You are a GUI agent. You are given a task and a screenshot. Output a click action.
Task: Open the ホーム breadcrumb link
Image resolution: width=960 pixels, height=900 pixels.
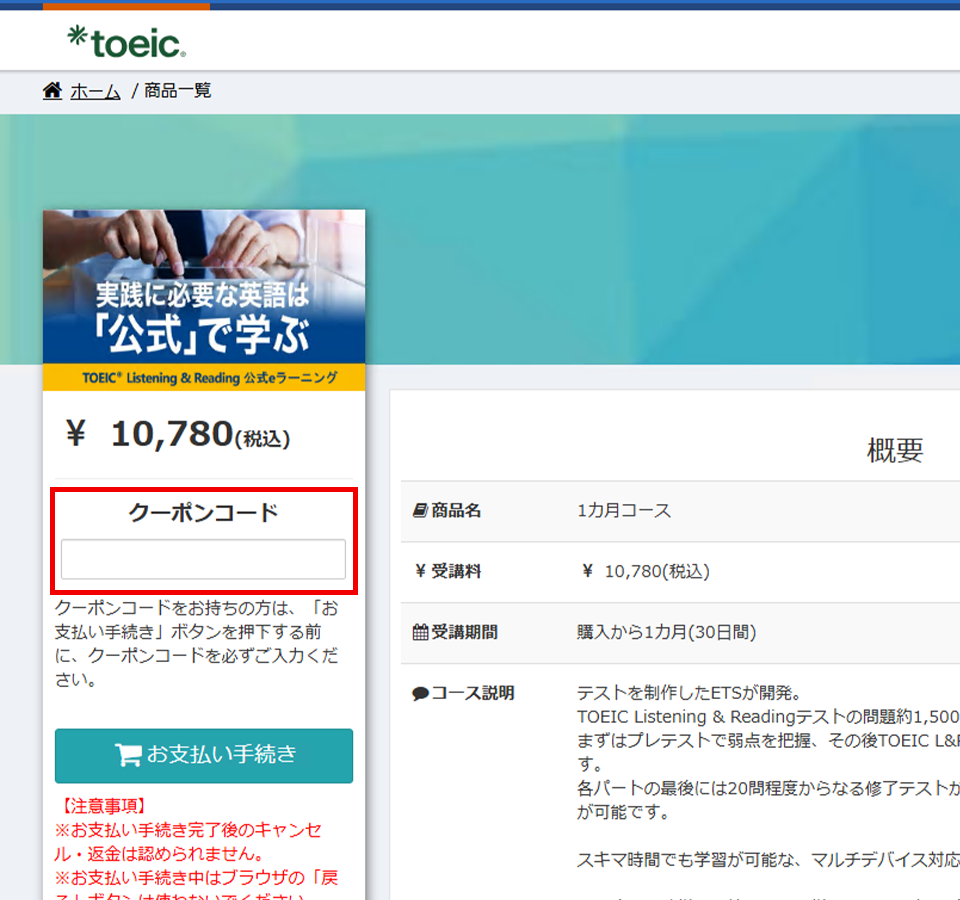point(95,91)
